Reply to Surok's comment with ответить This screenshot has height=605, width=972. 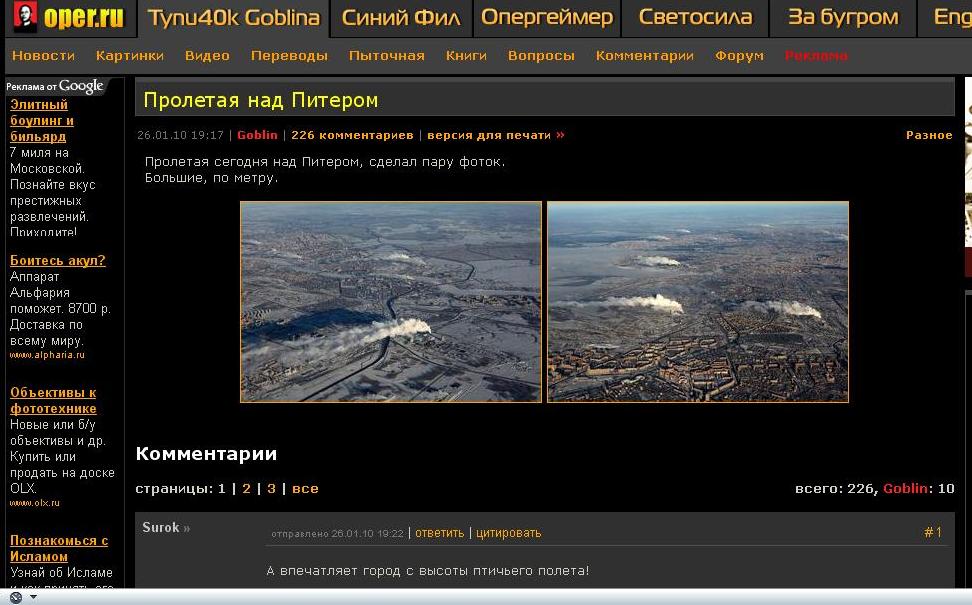click(439, 533)
